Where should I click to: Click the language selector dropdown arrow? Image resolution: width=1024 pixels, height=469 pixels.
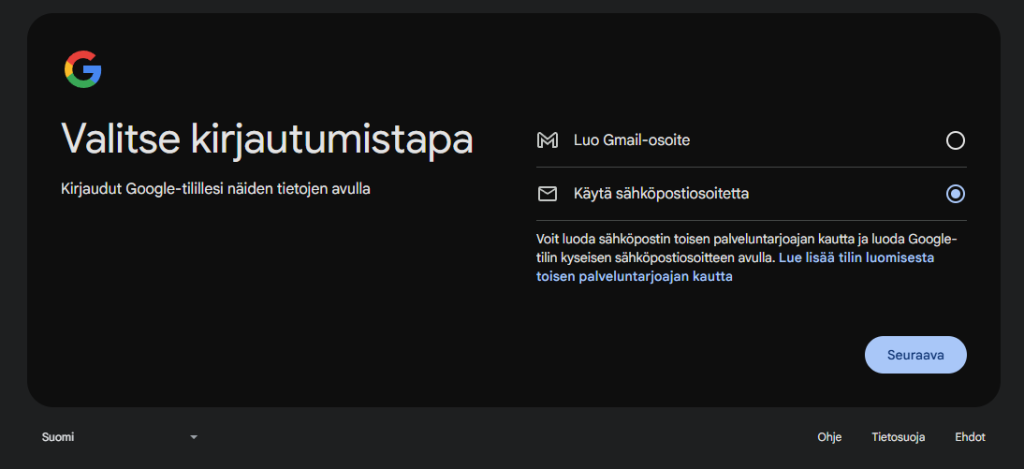[194, 437]
